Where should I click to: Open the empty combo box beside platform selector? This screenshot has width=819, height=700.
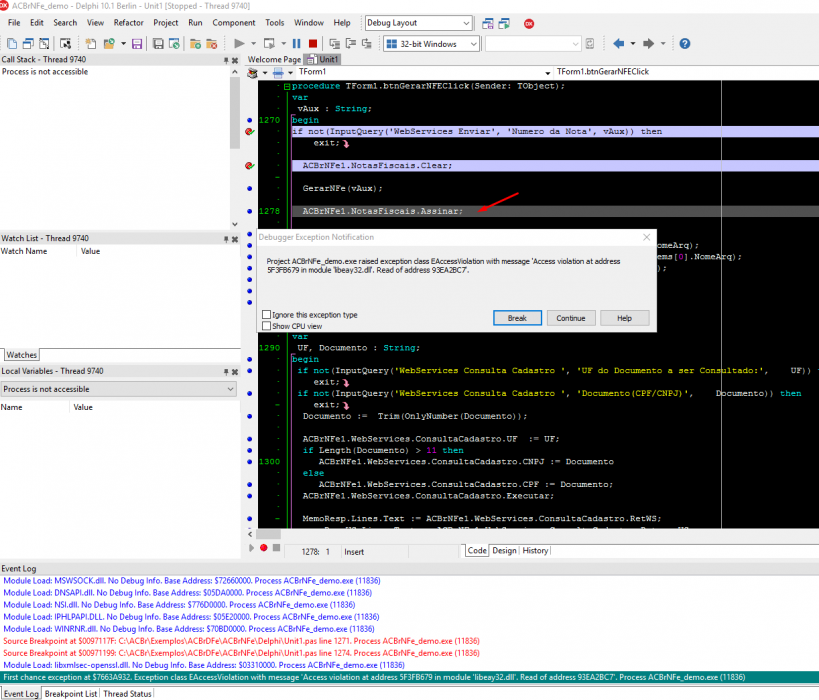click(575, 44)
